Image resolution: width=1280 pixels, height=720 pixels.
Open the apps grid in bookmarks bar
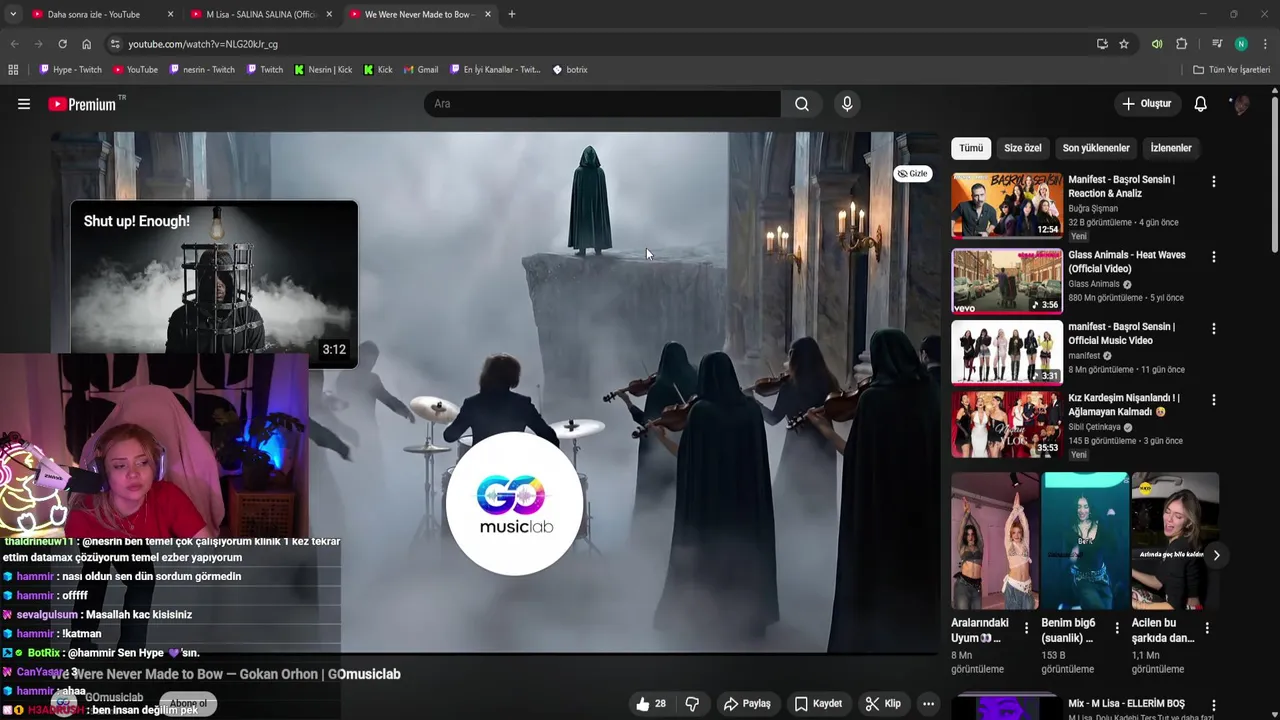pyautogui.click(x=13, y=70)
